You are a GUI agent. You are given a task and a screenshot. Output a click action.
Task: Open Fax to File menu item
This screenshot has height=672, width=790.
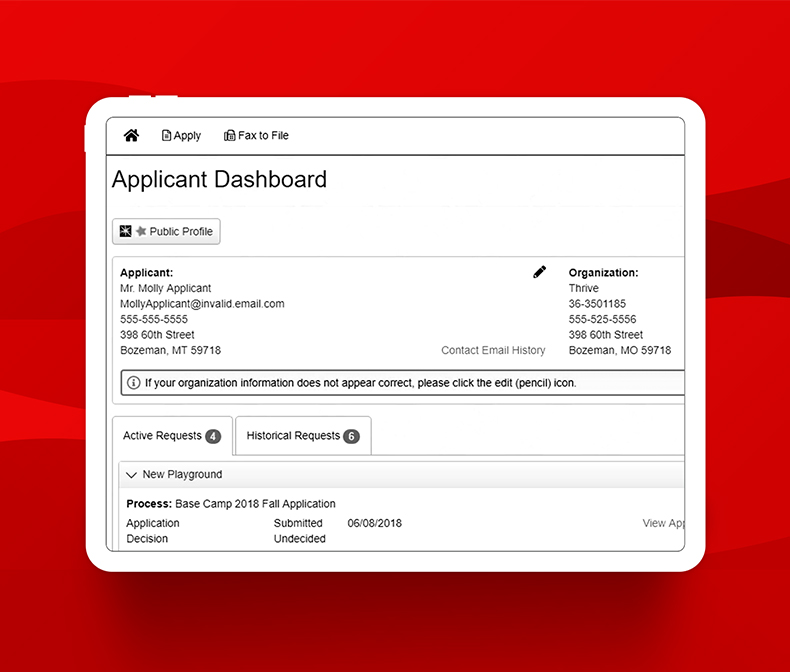(x=263, y=136)
